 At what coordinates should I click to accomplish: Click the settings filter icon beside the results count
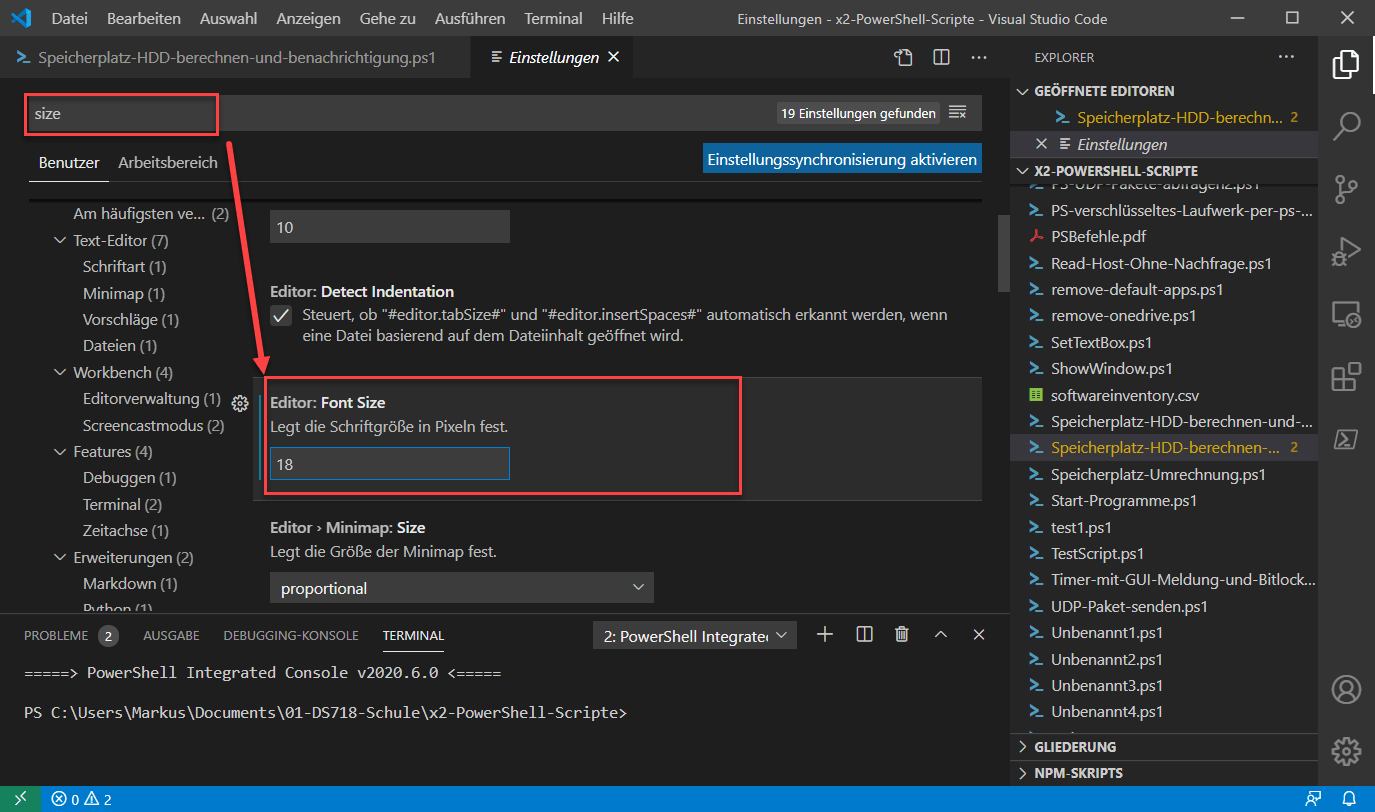957,113
